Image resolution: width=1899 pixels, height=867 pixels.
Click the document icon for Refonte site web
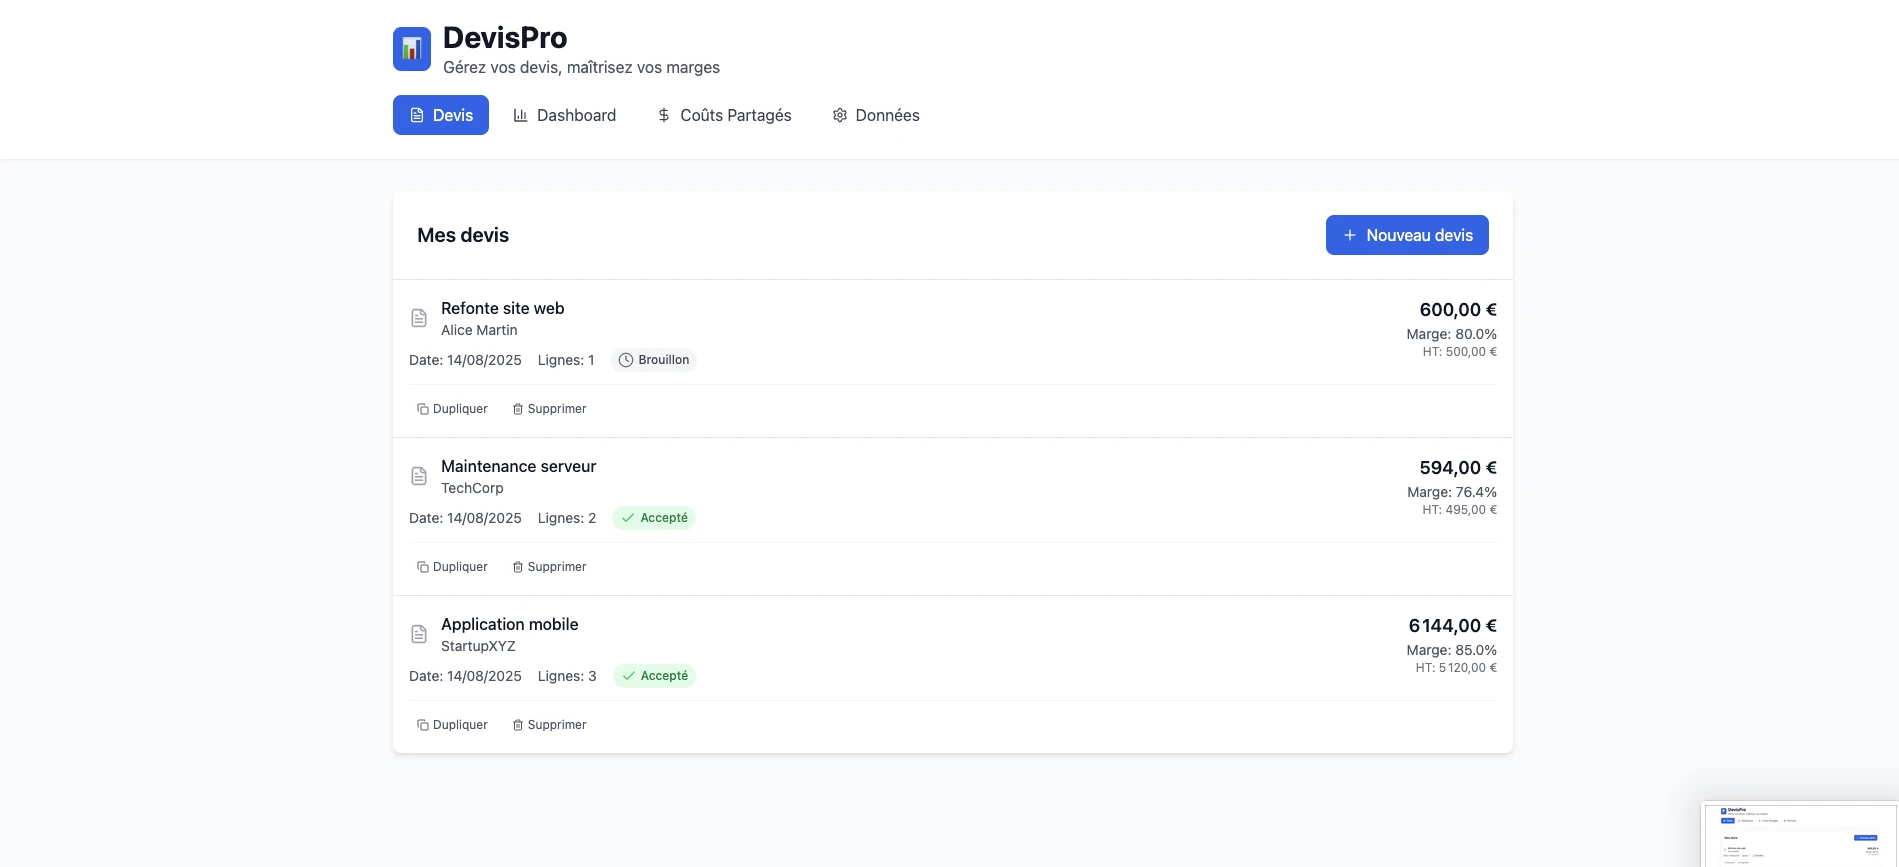point(419,318)
